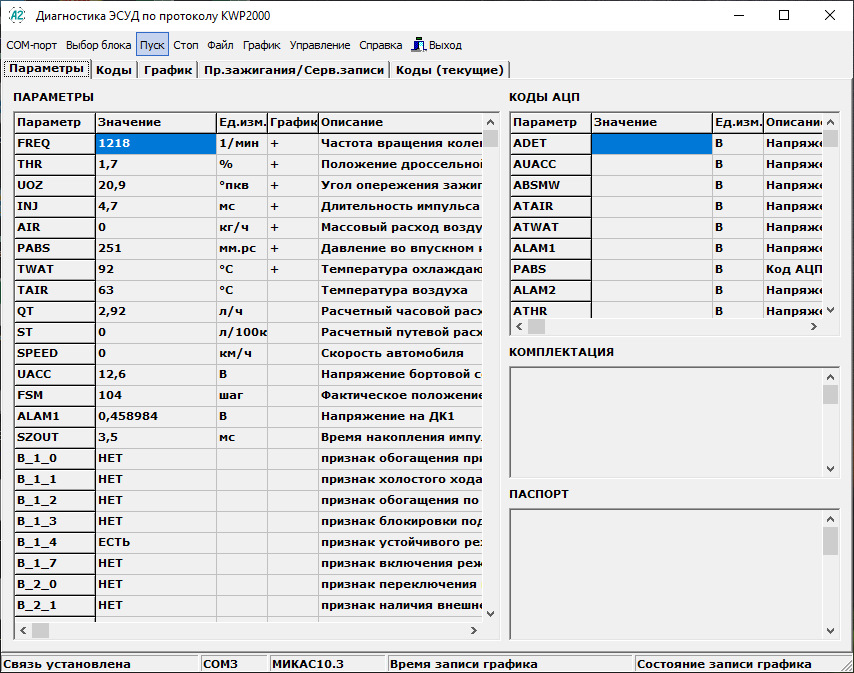Select the TWAT value 92
Viewport: 854px width, 673px height.
(156, 269)
